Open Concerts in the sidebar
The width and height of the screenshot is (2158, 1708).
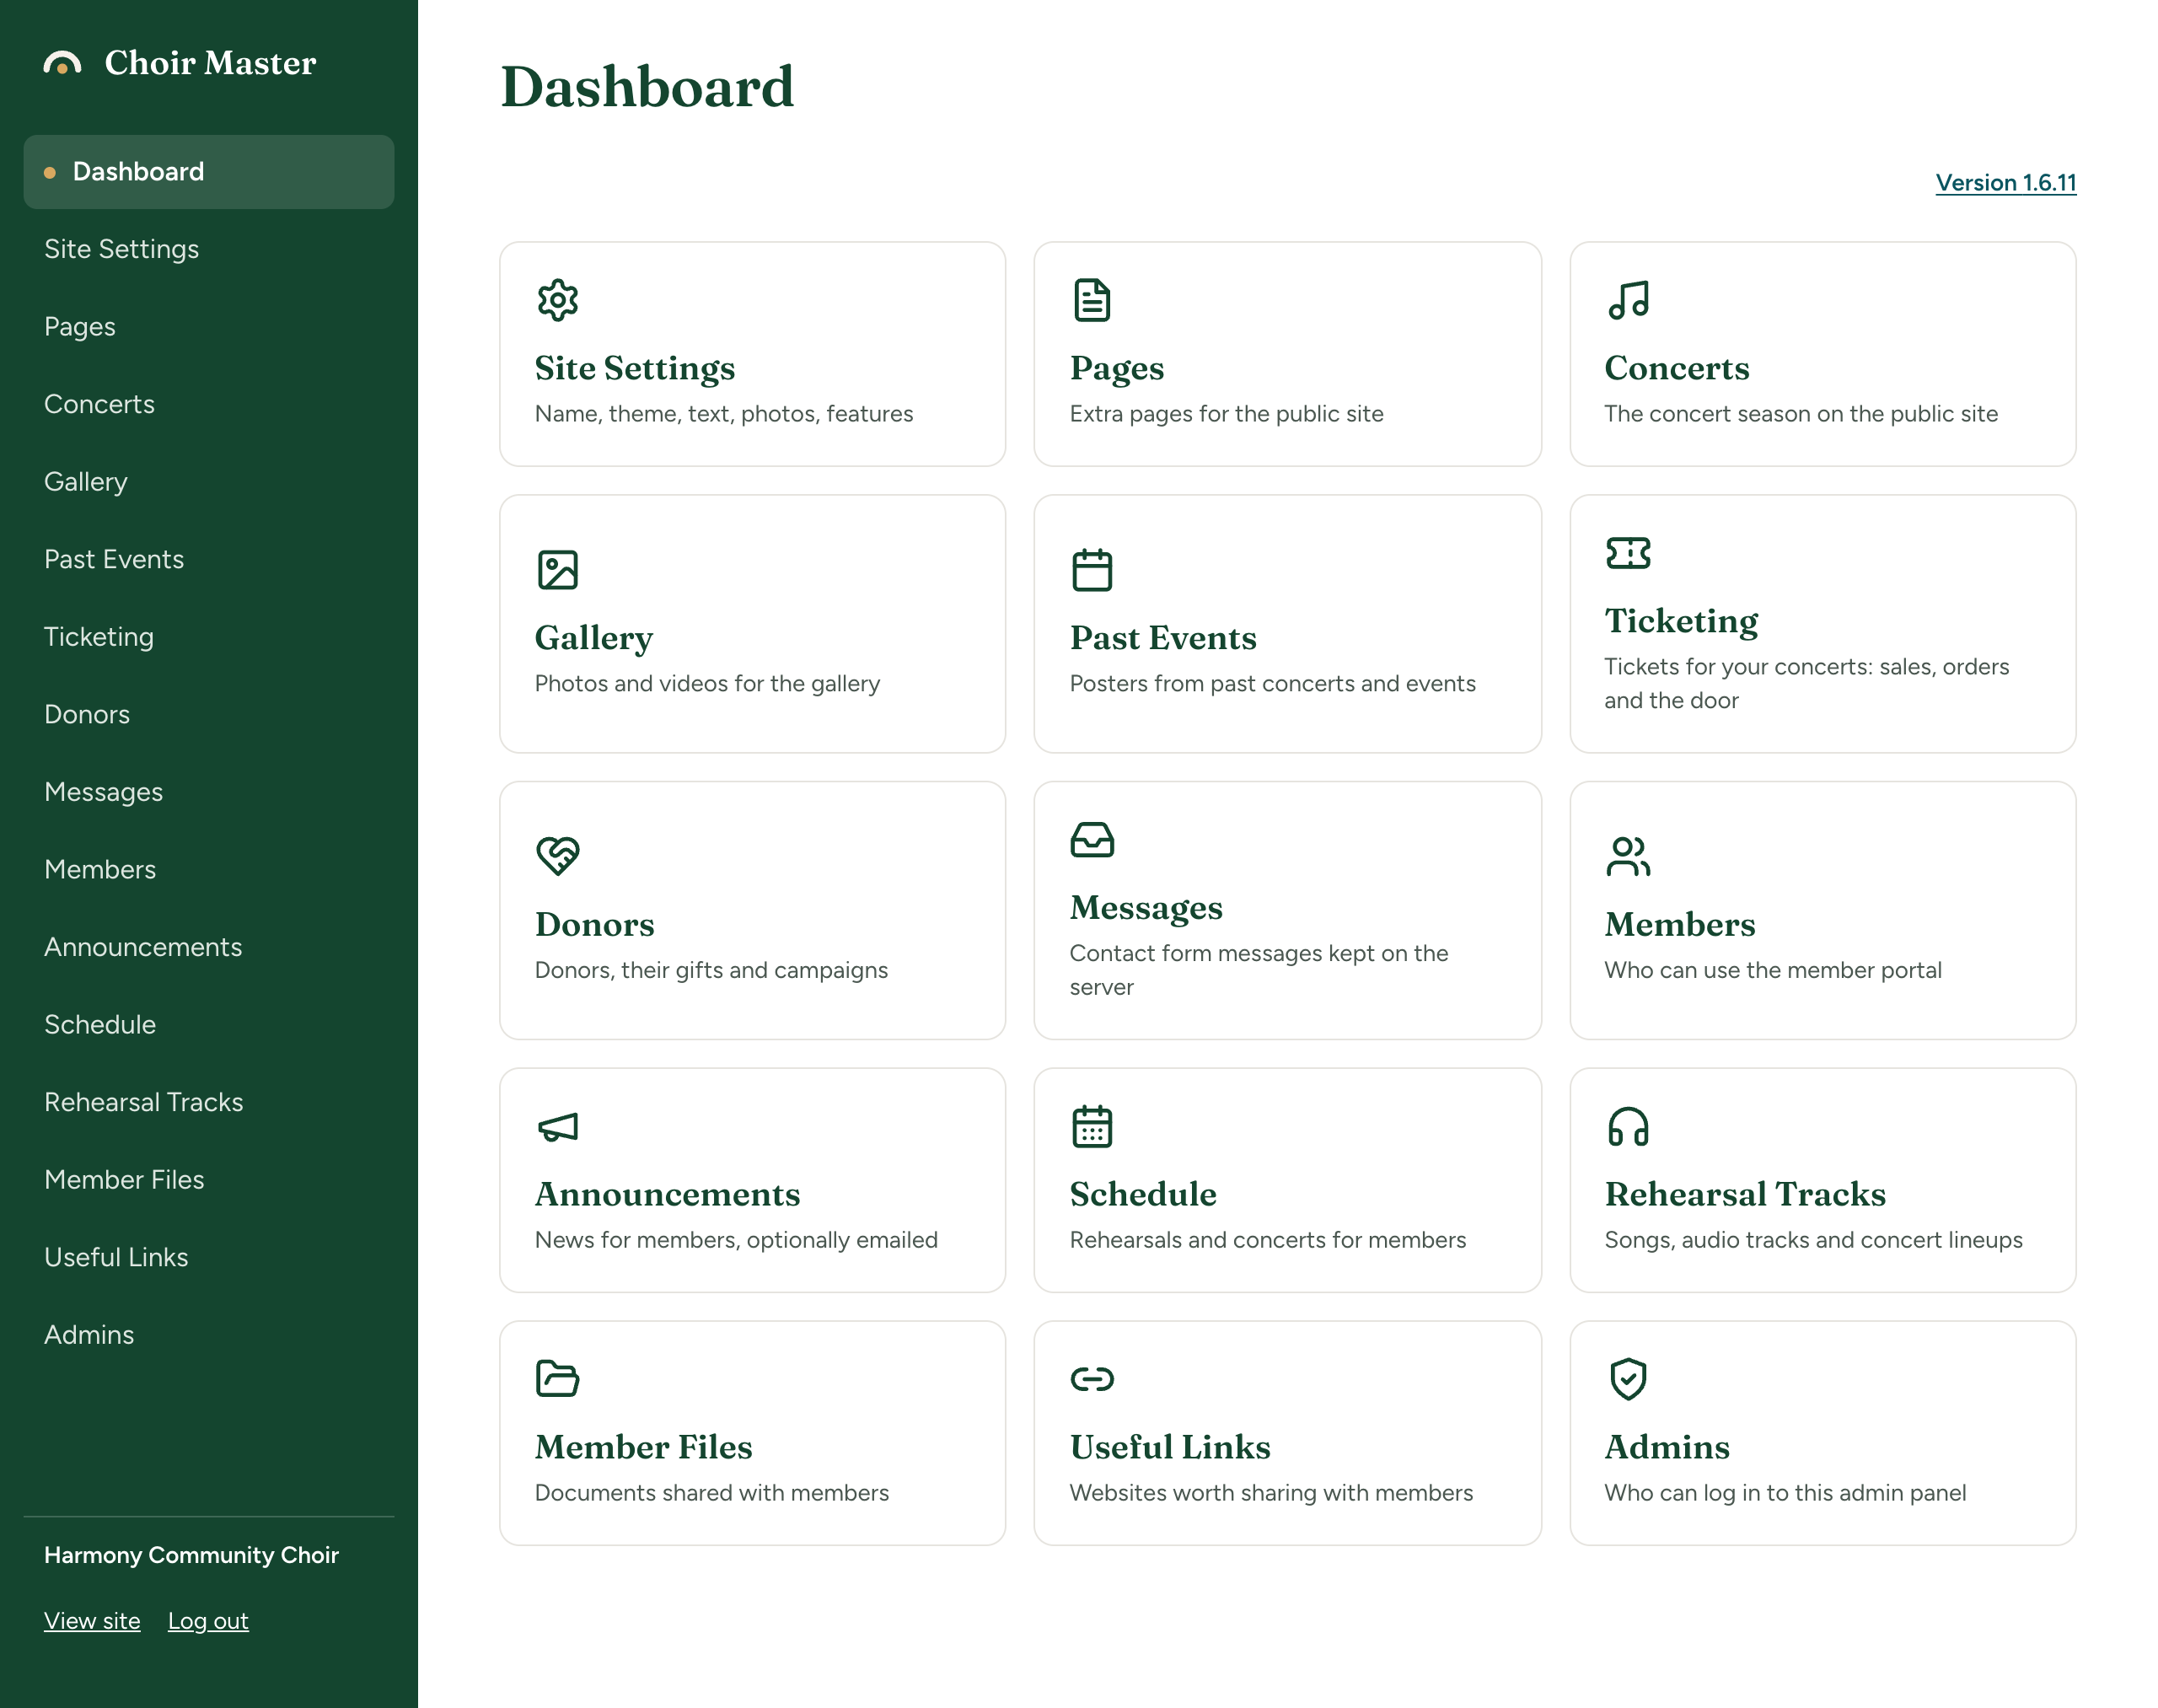[x=208, y=404]
